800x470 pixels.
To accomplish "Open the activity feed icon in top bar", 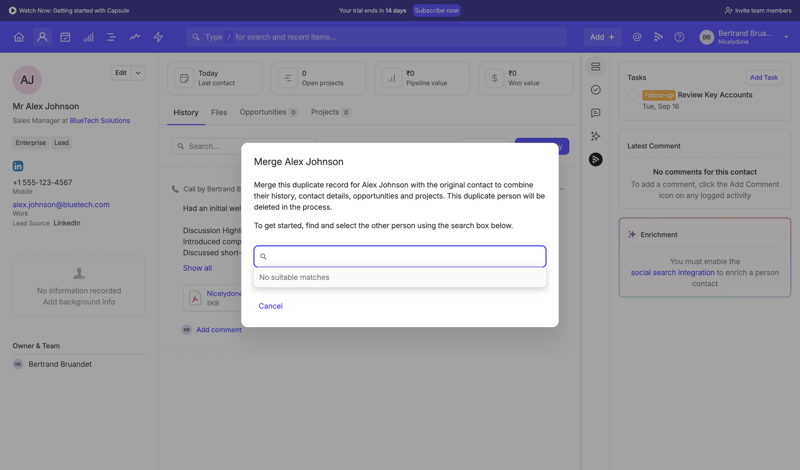I will (x=658, y=37).
